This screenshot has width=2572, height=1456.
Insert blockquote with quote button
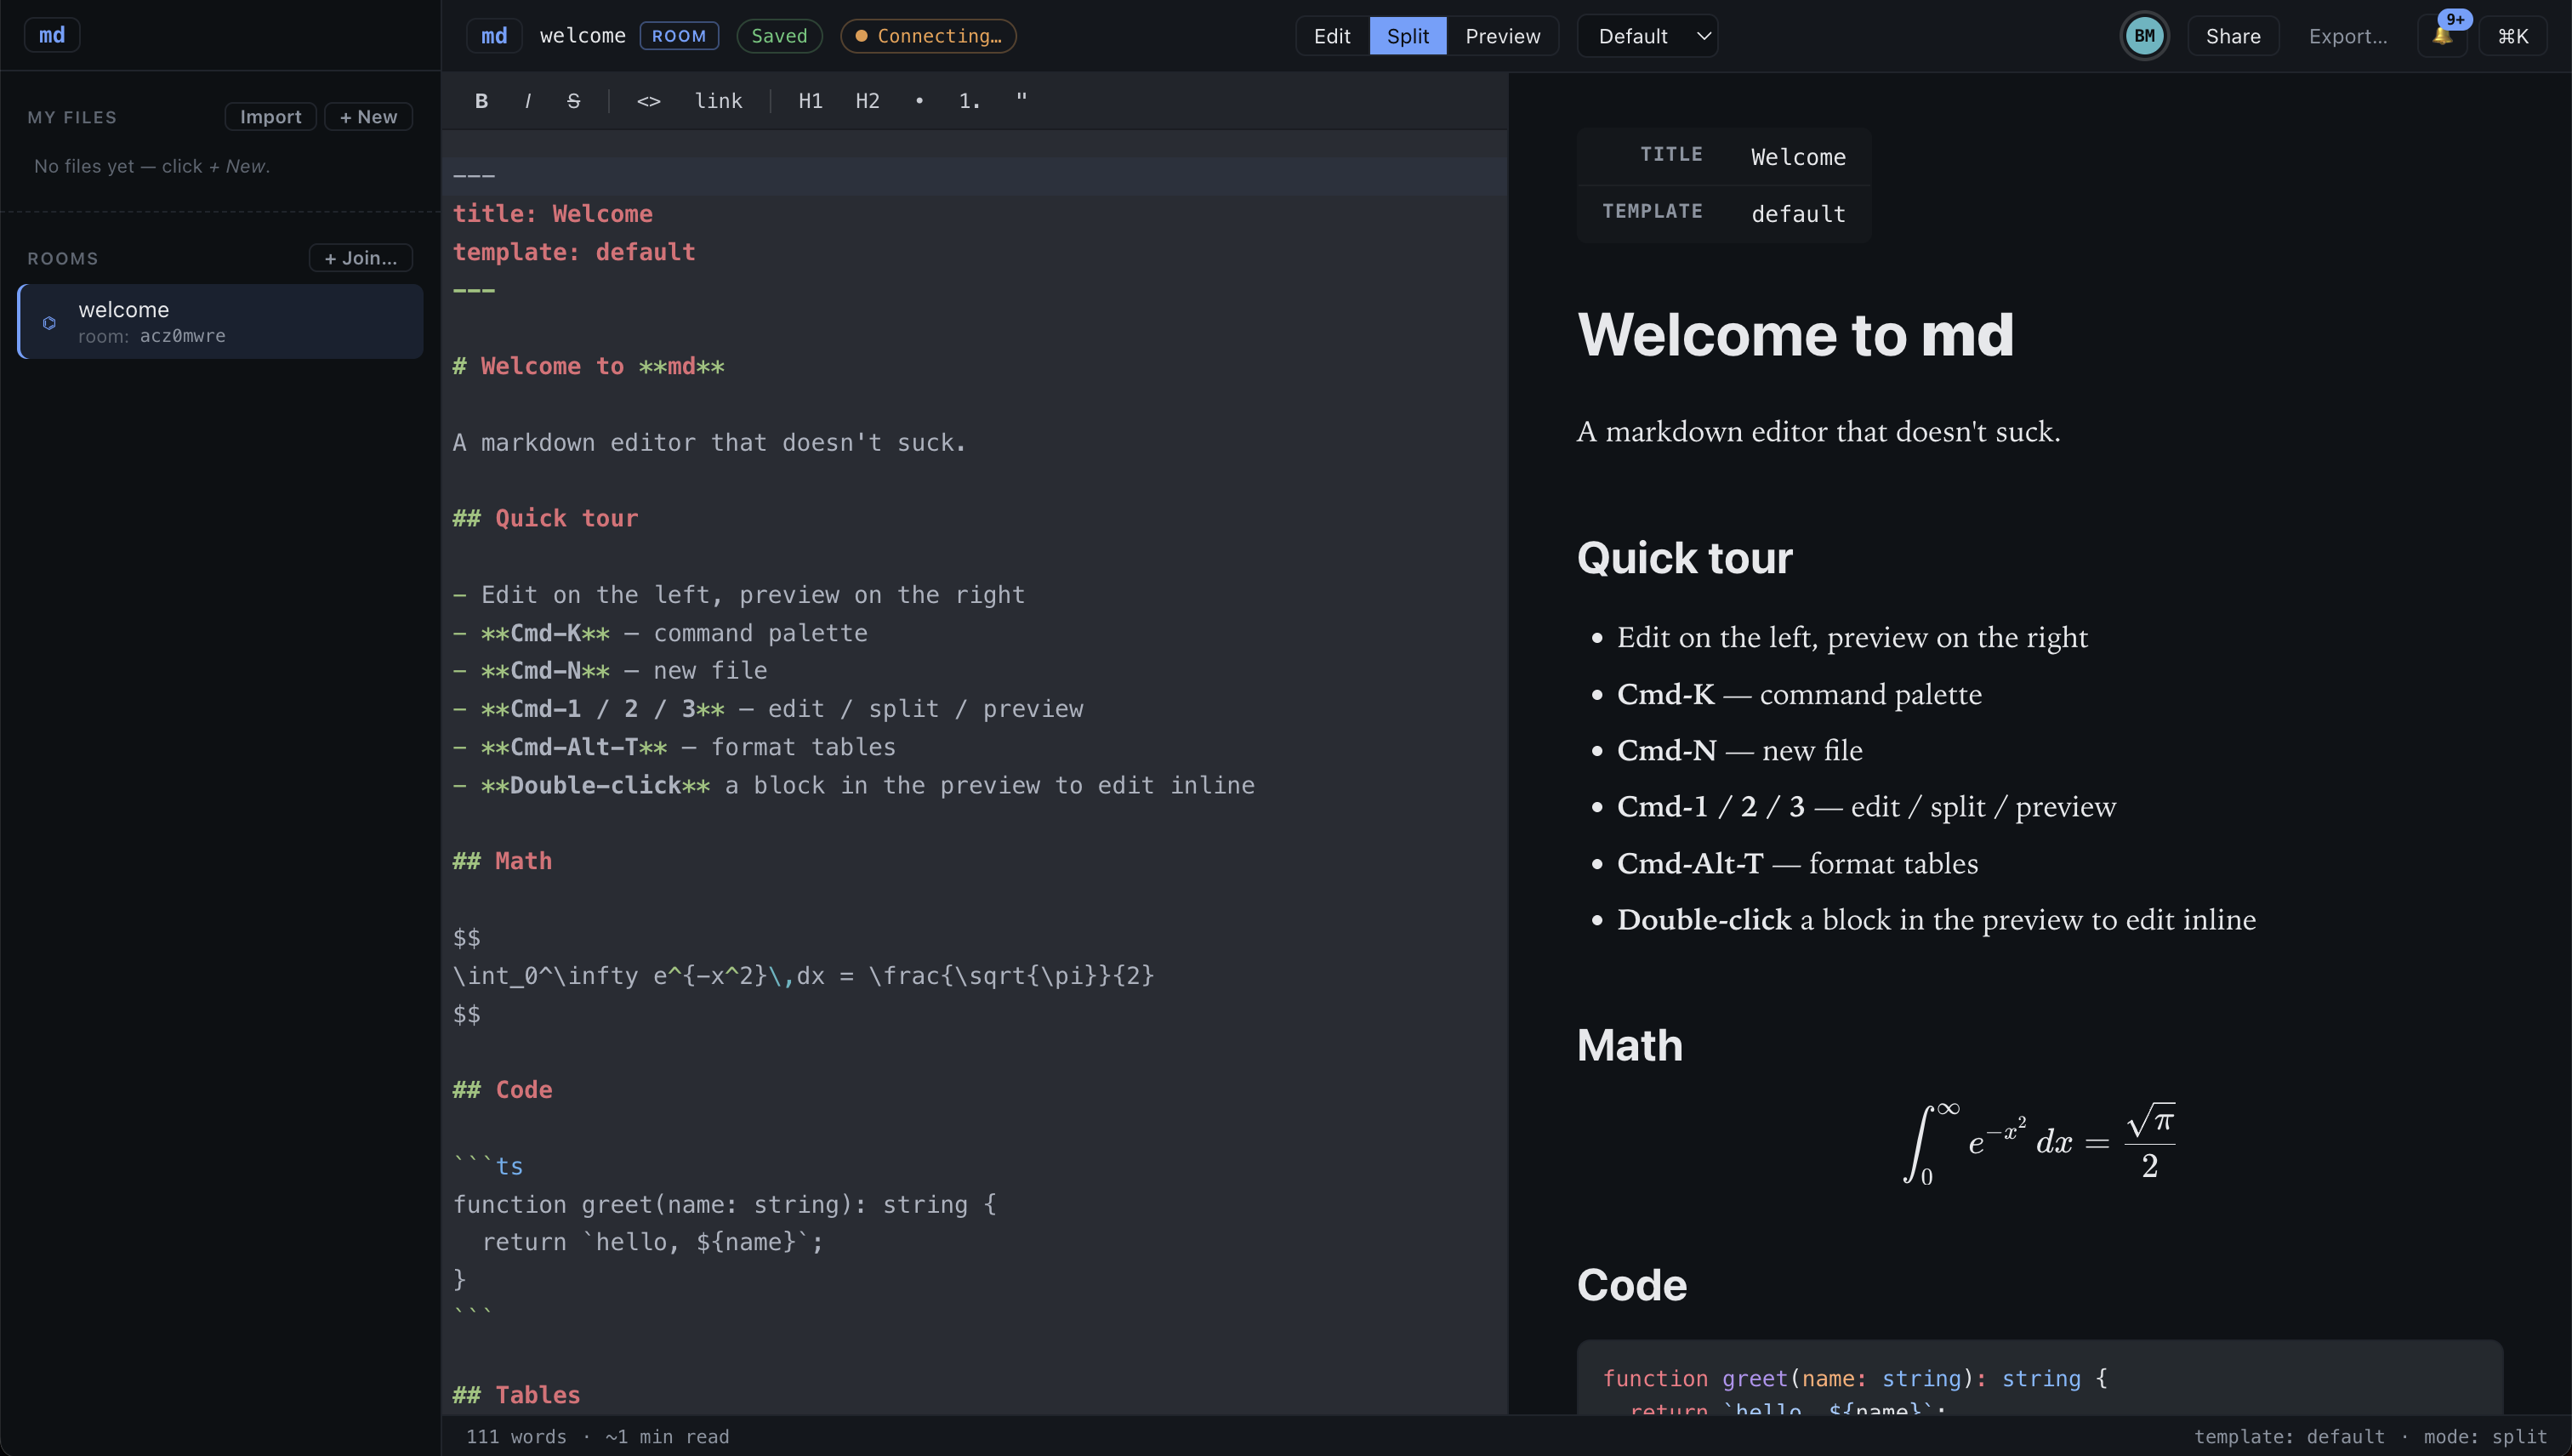point(1021,101)
